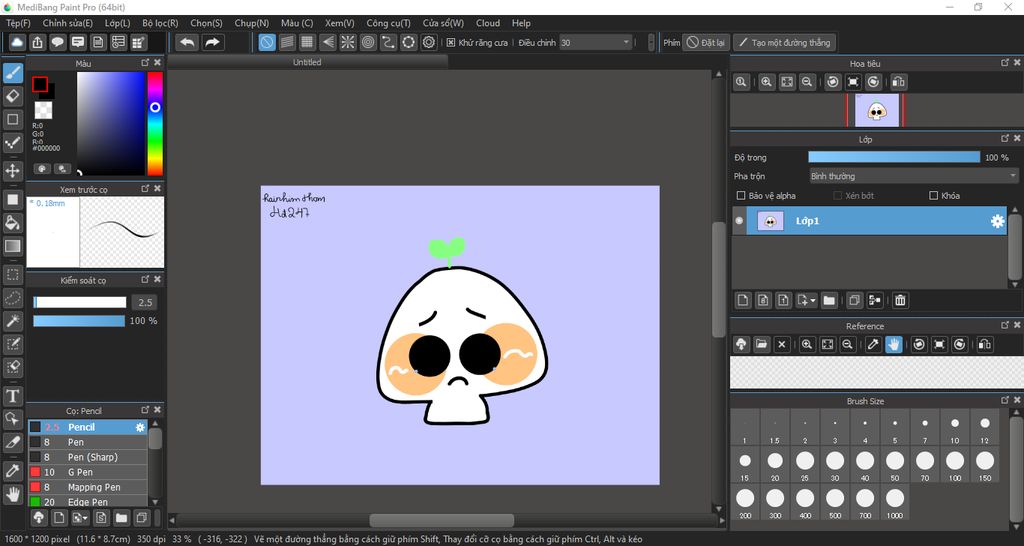Viewport: 1024px width, 546px height.
Task: Select the Mapping Pen brush
Action: [88, 487]
